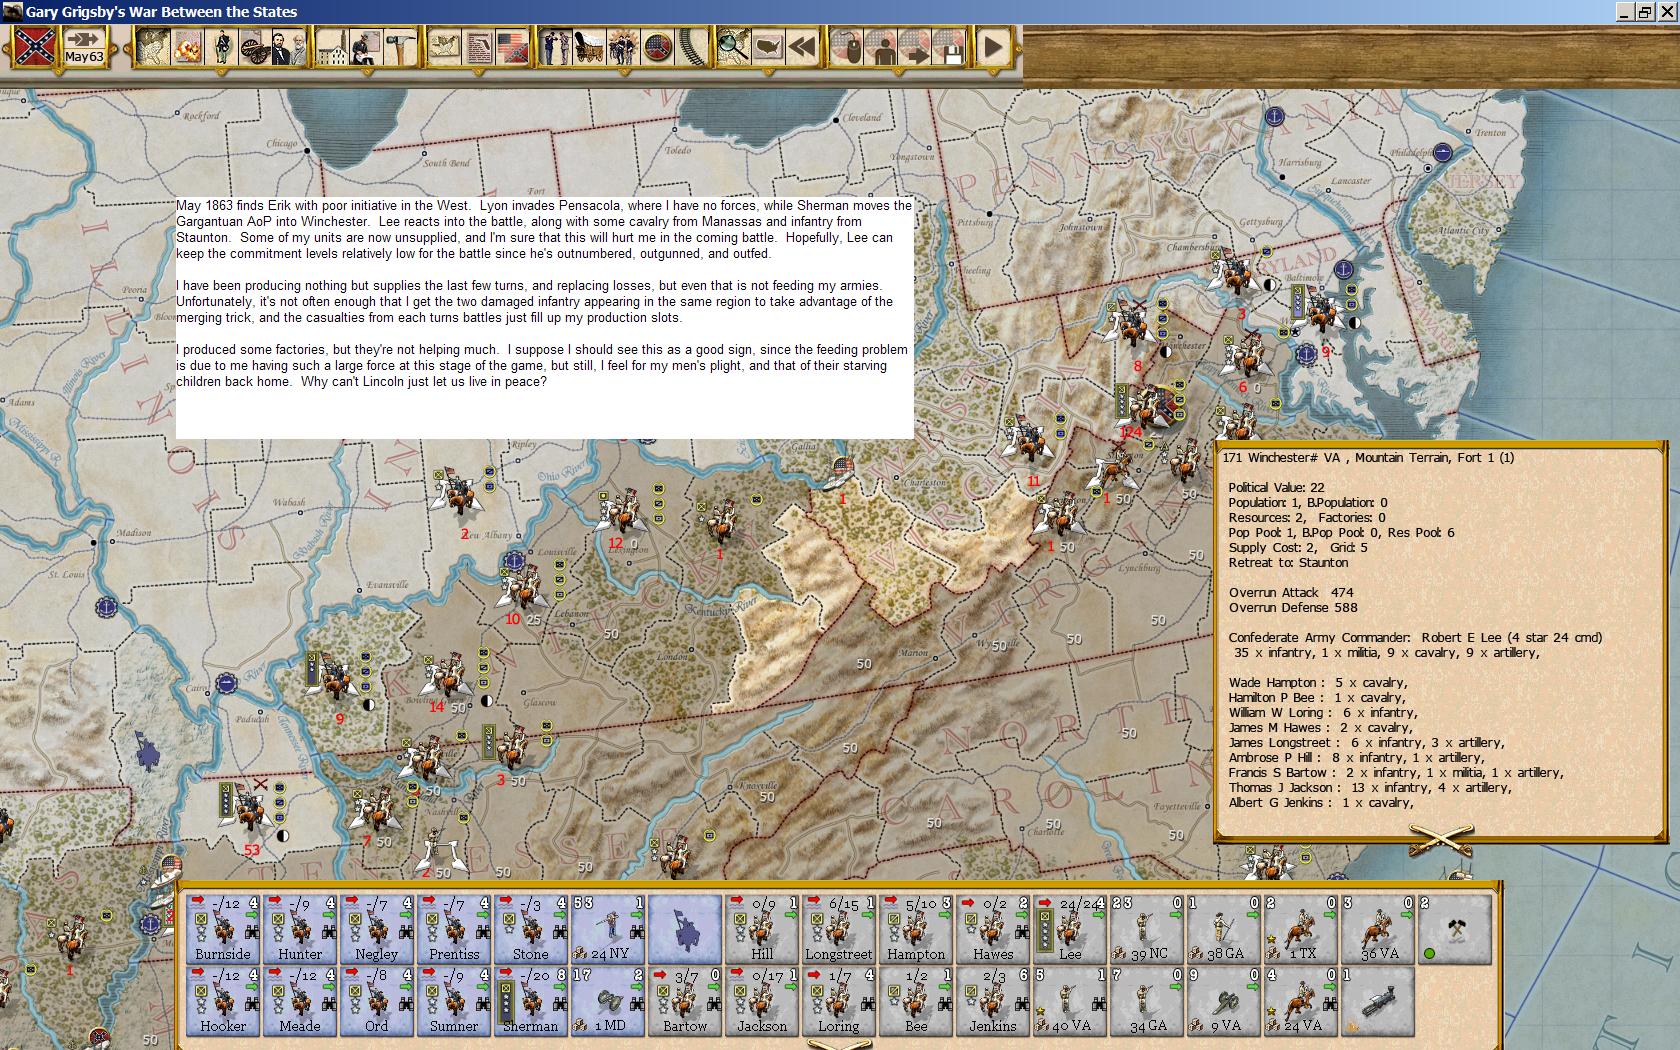Select the Stone unit card
1680x1050 pixels.
click(x=531, y=929)
